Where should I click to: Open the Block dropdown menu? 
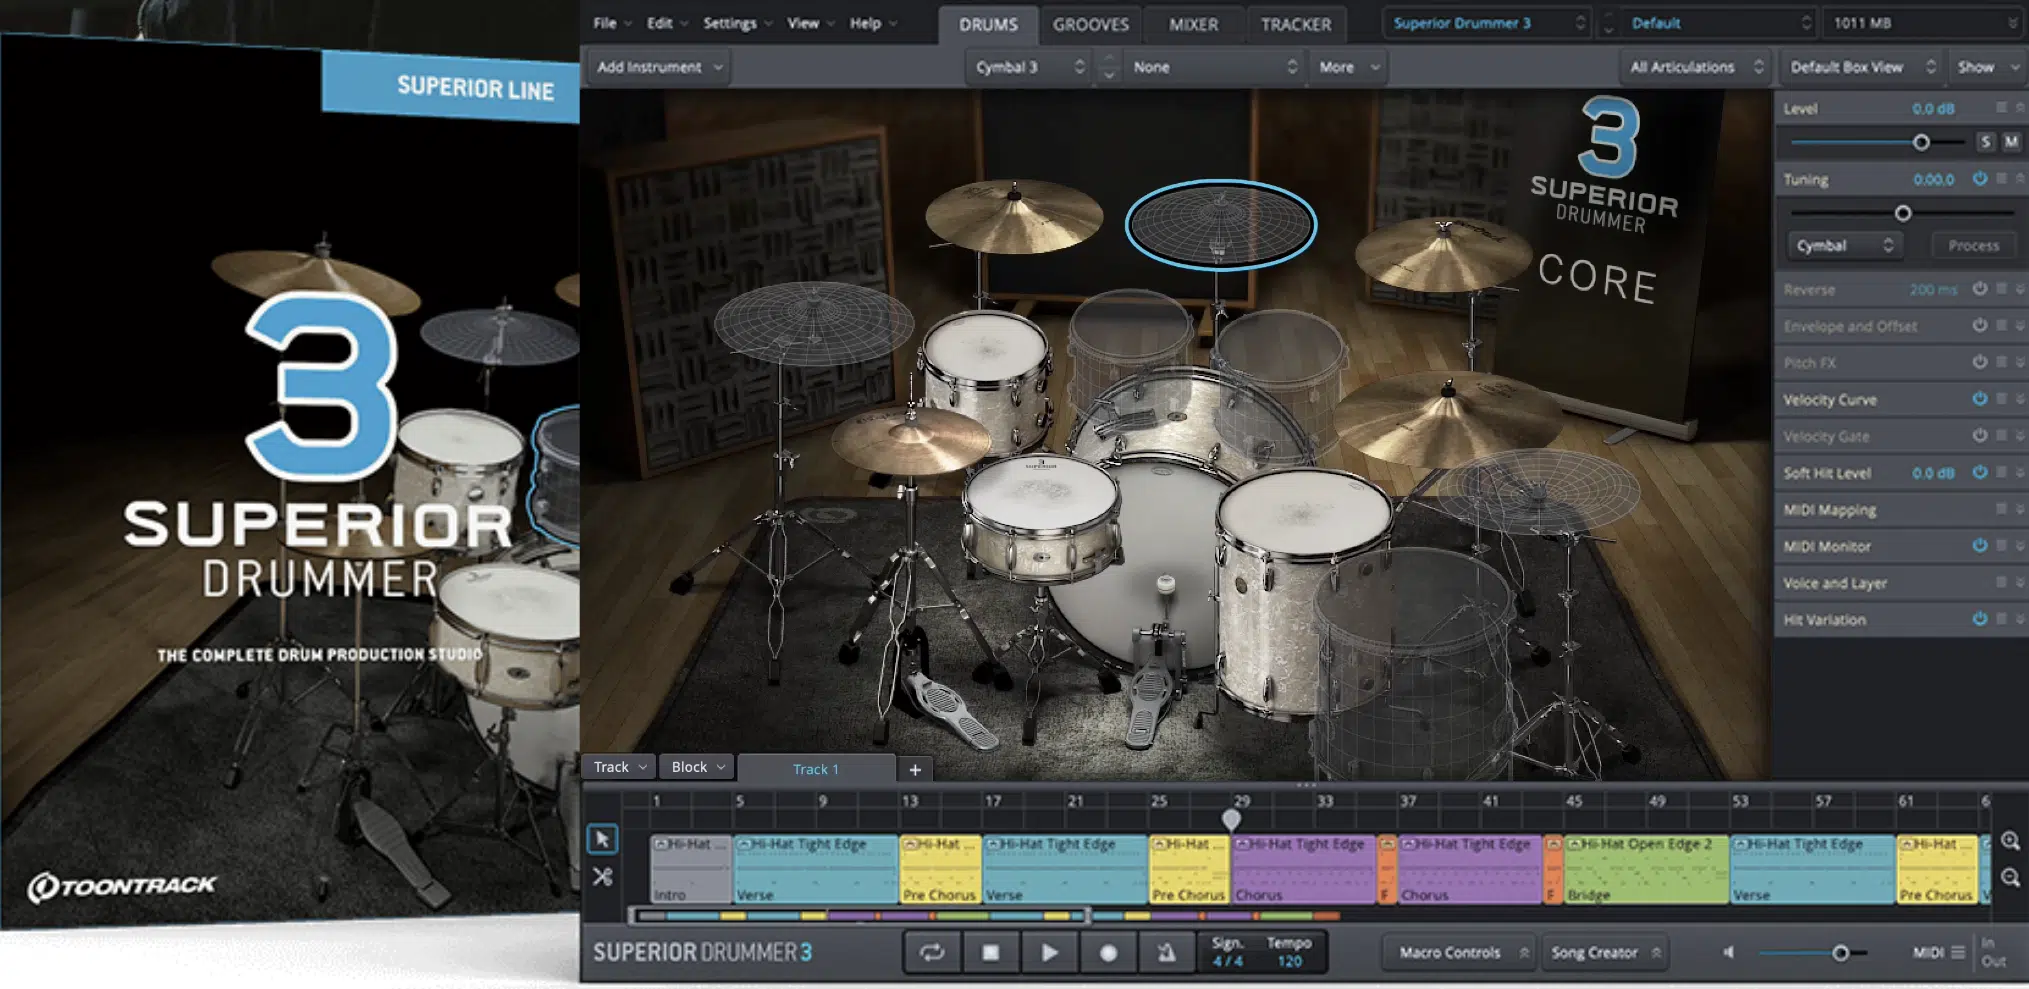(x=697, y=767)
